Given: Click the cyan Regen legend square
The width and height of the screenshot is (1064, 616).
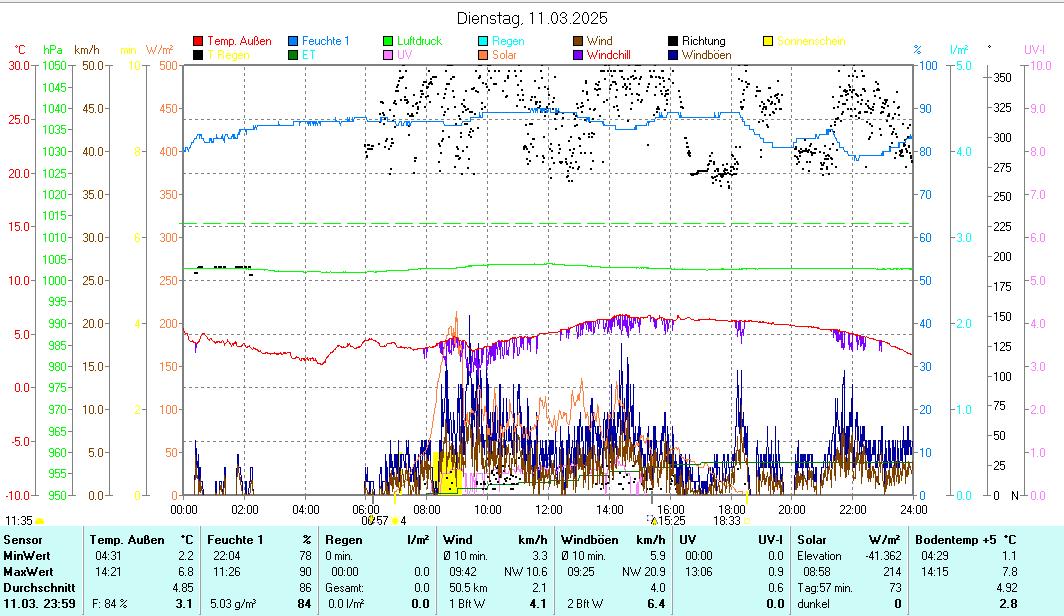Looking at the screenshot, I should (x=483, y=41).
